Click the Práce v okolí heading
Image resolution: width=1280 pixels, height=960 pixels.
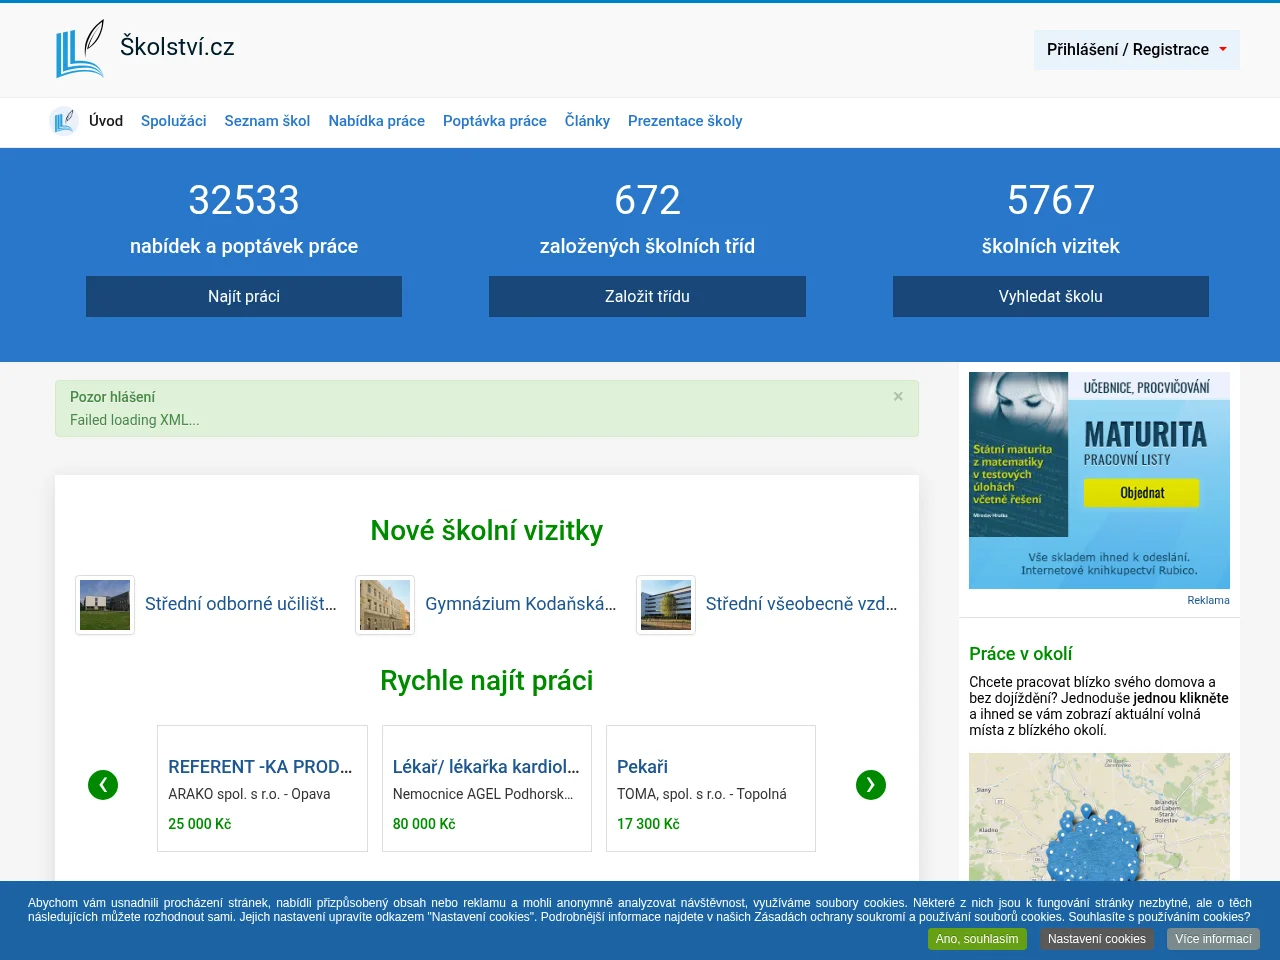click(1020, 654)
